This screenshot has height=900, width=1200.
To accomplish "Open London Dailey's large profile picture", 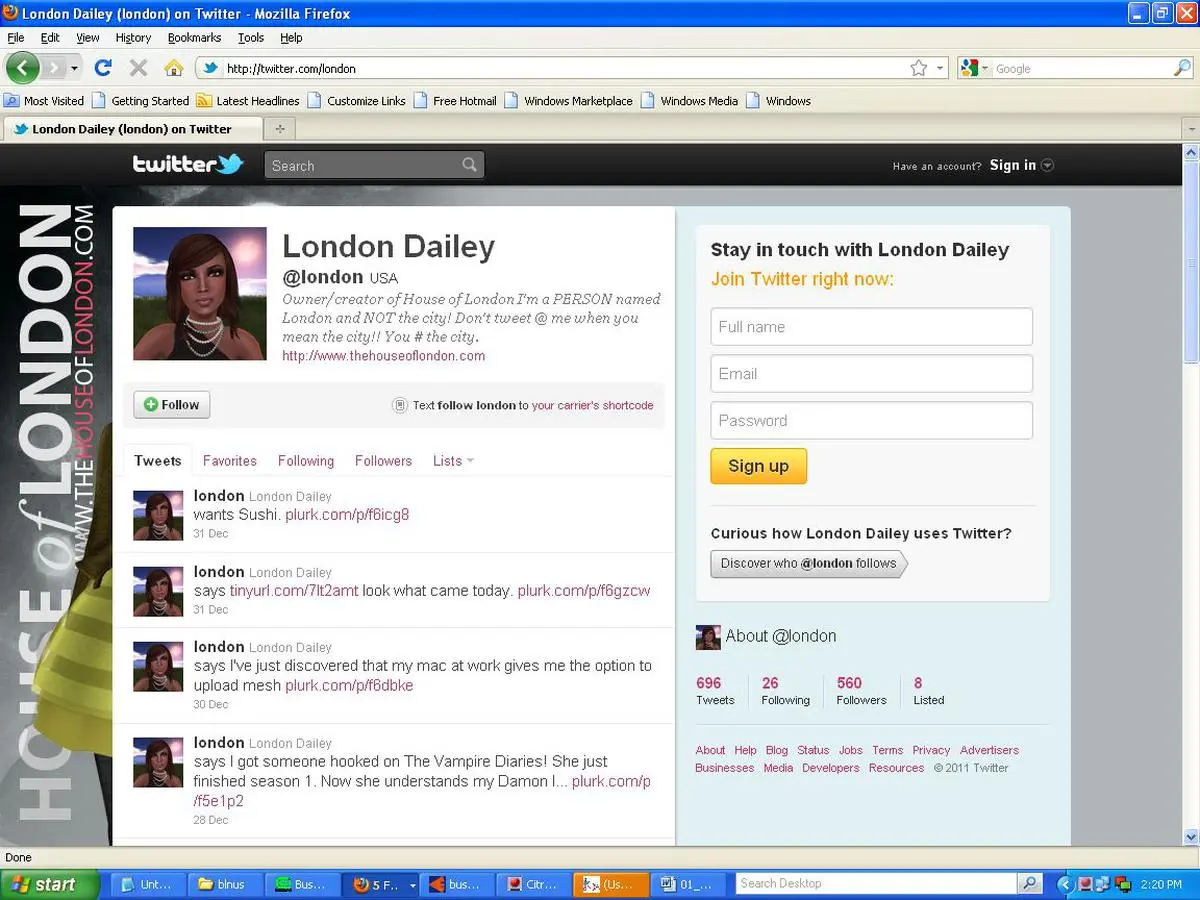I will pyautogui.click(x=200, y=293).
